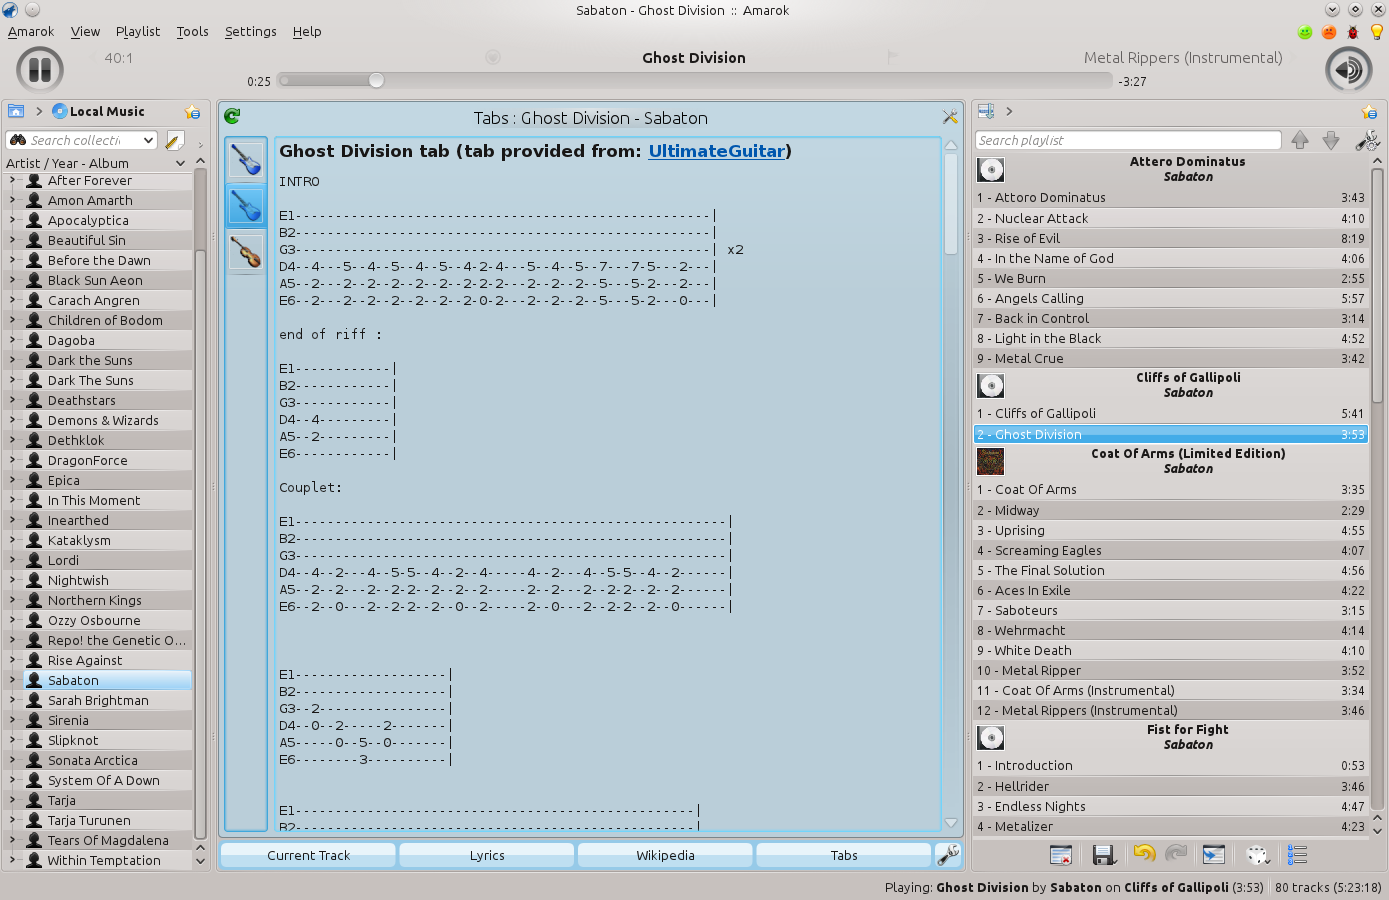Show active track in playlist icon
This screenshot has width=1389, height=900.
coord(1213,855)
